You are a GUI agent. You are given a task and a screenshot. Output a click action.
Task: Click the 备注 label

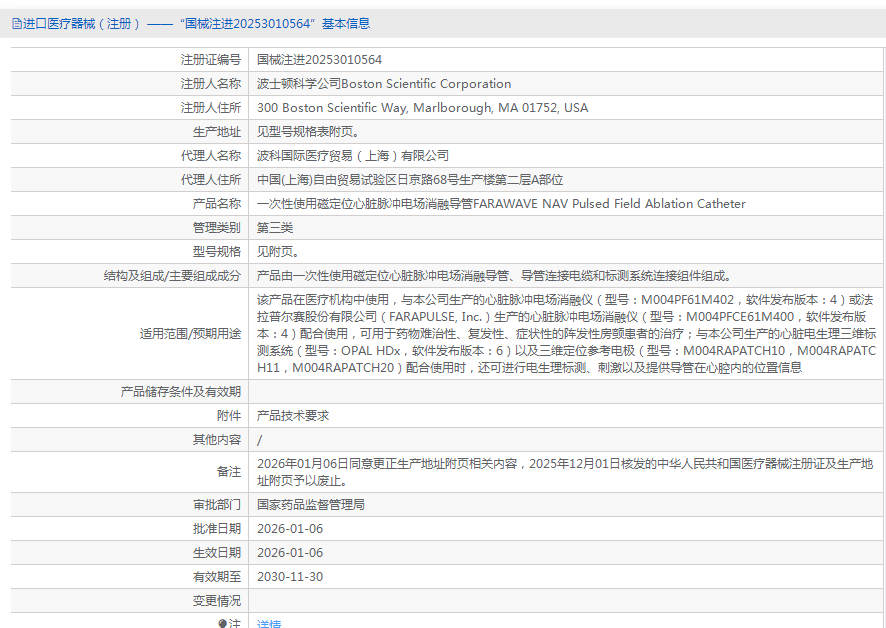click(229, 472)
